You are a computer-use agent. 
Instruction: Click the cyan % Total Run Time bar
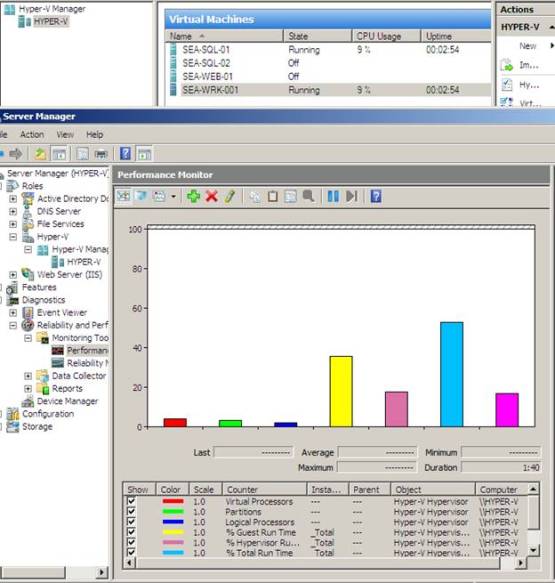click(x=452, y=374)
